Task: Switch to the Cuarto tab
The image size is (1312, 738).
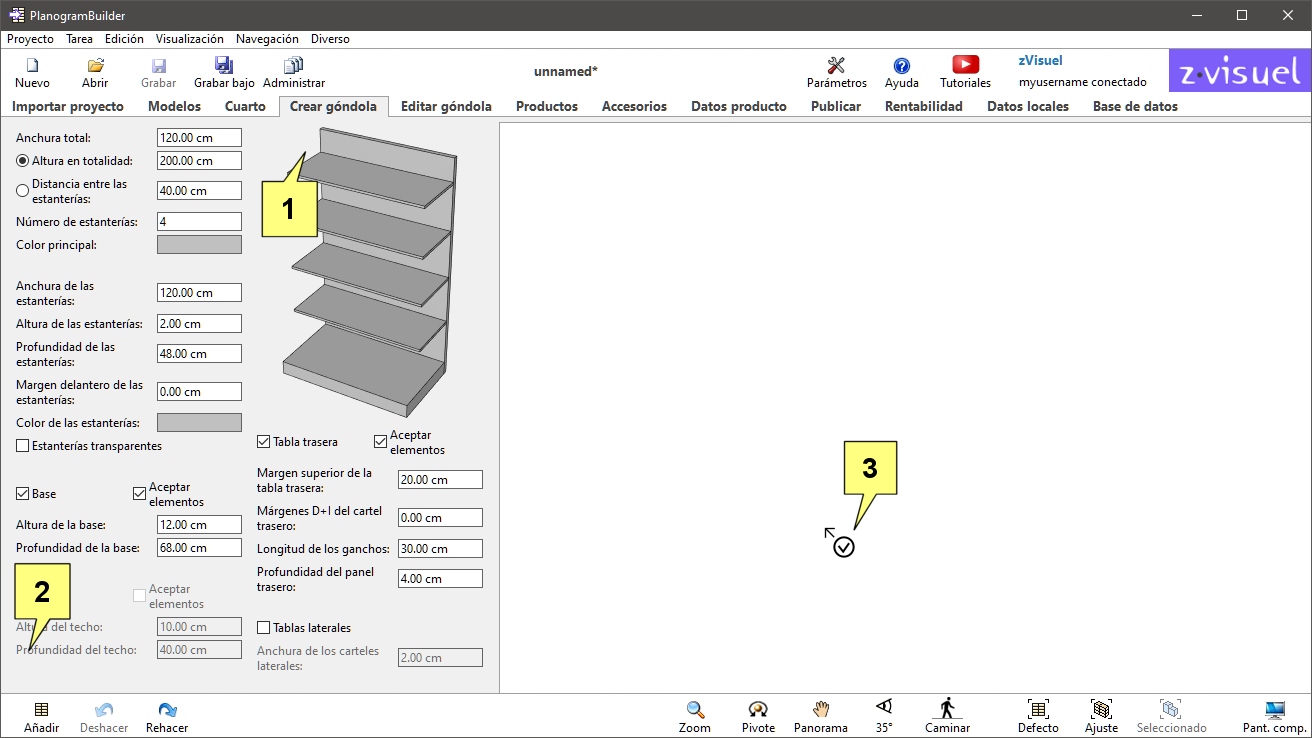Action: point(245,106)
